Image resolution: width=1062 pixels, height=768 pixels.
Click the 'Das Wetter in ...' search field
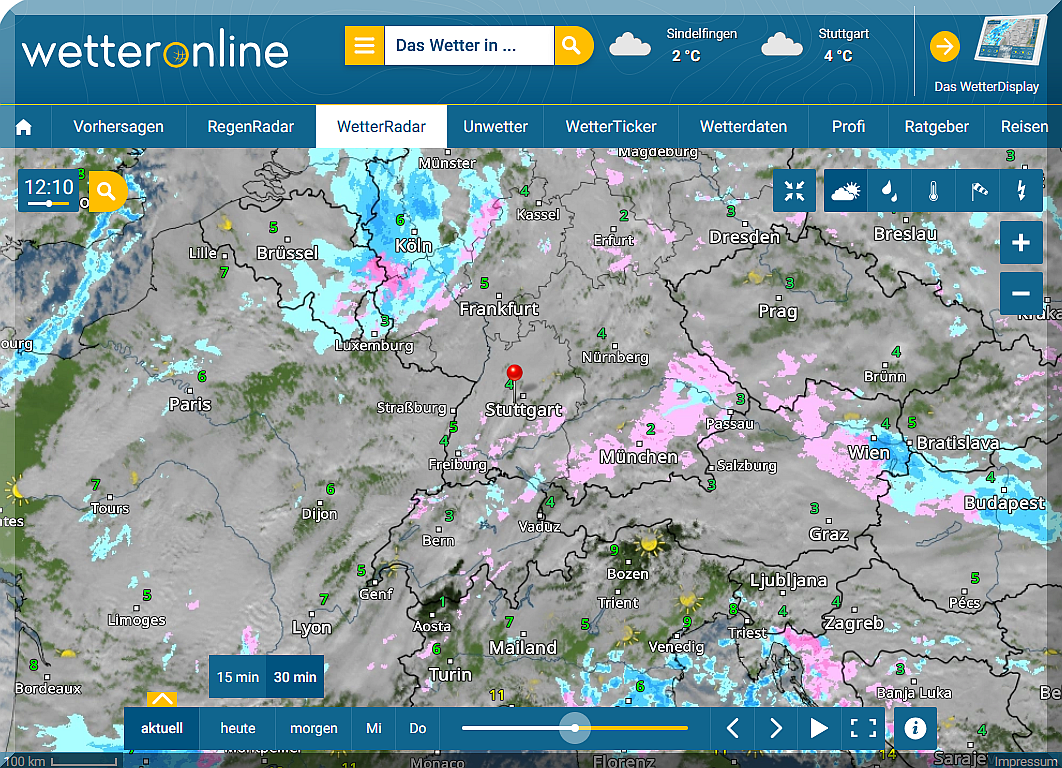(x=468, y=46)
